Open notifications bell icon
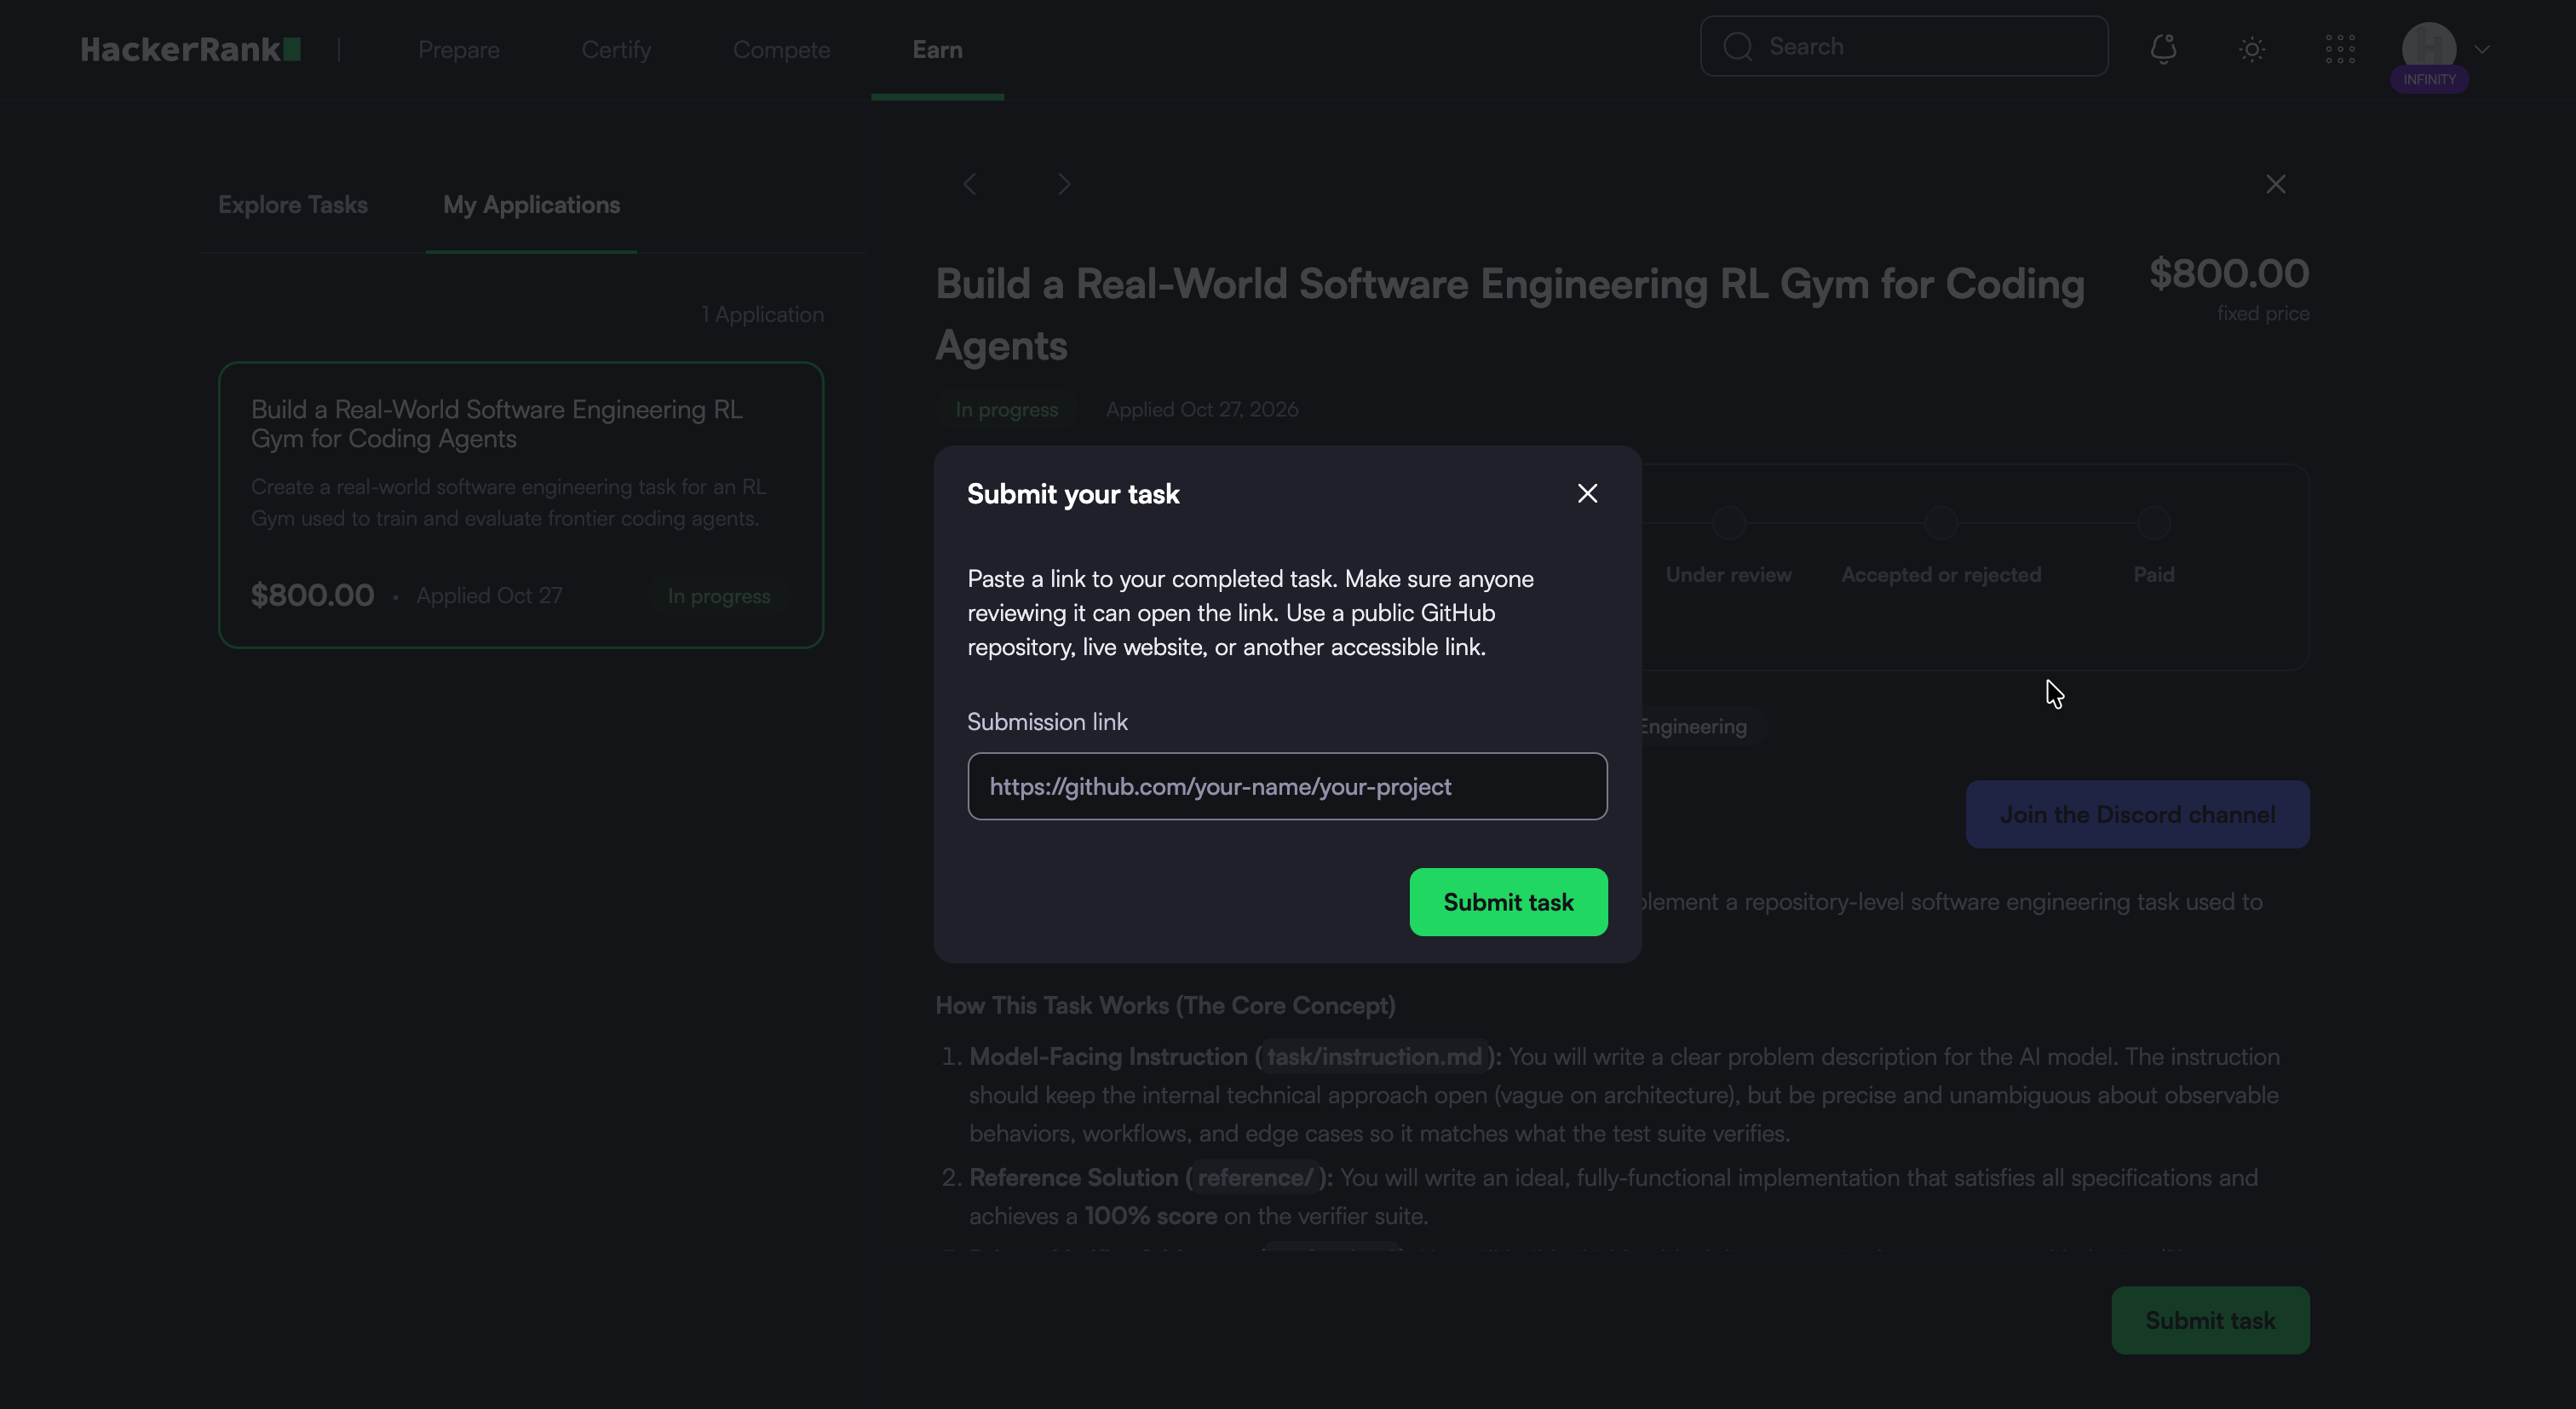Screen dimensions: 2576x1409 [2163, 48]
